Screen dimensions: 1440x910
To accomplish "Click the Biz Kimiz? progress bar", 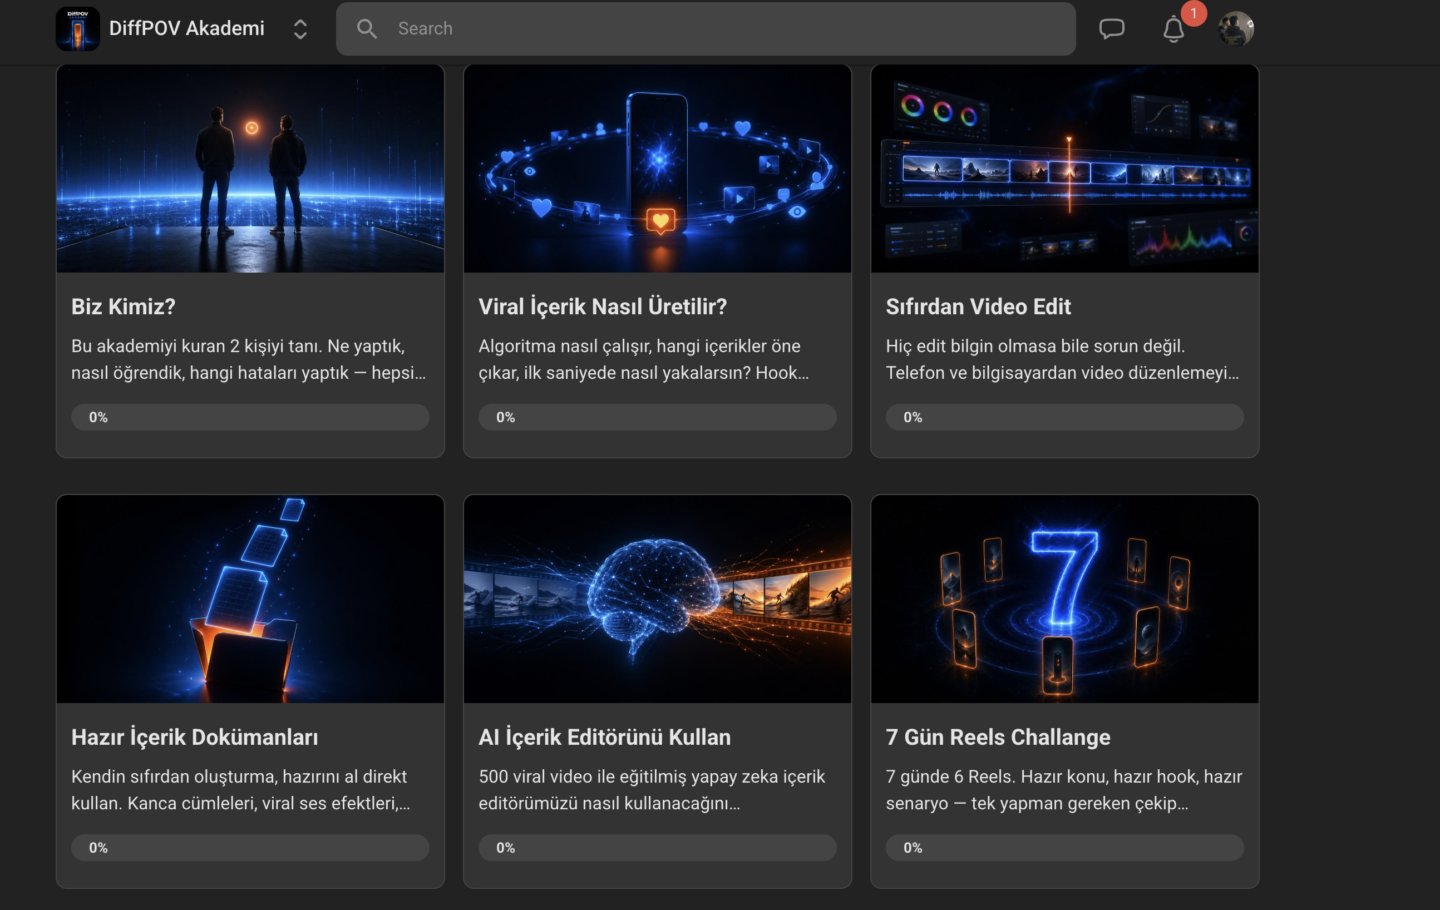I will pyautogui.click(x=250, y=417).
